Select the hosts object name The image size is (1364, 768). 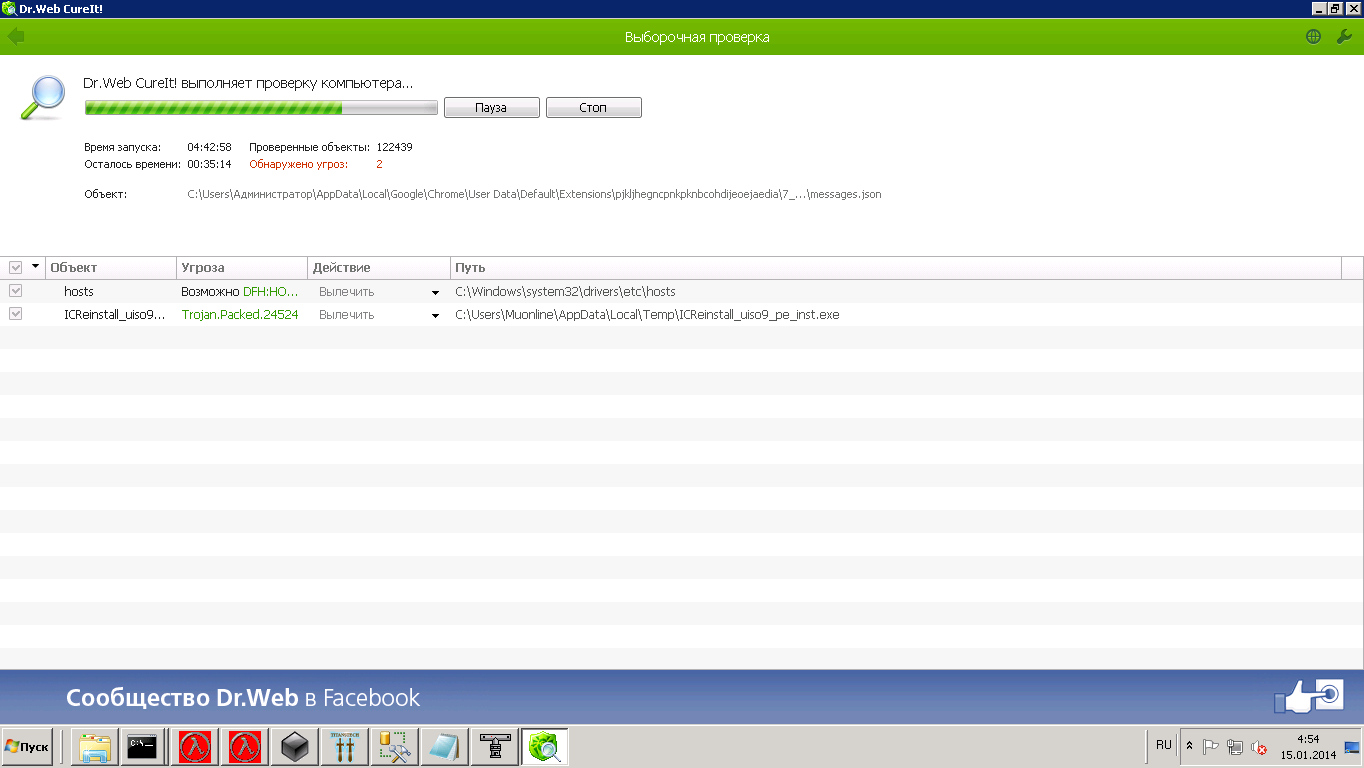pos(79,292)
